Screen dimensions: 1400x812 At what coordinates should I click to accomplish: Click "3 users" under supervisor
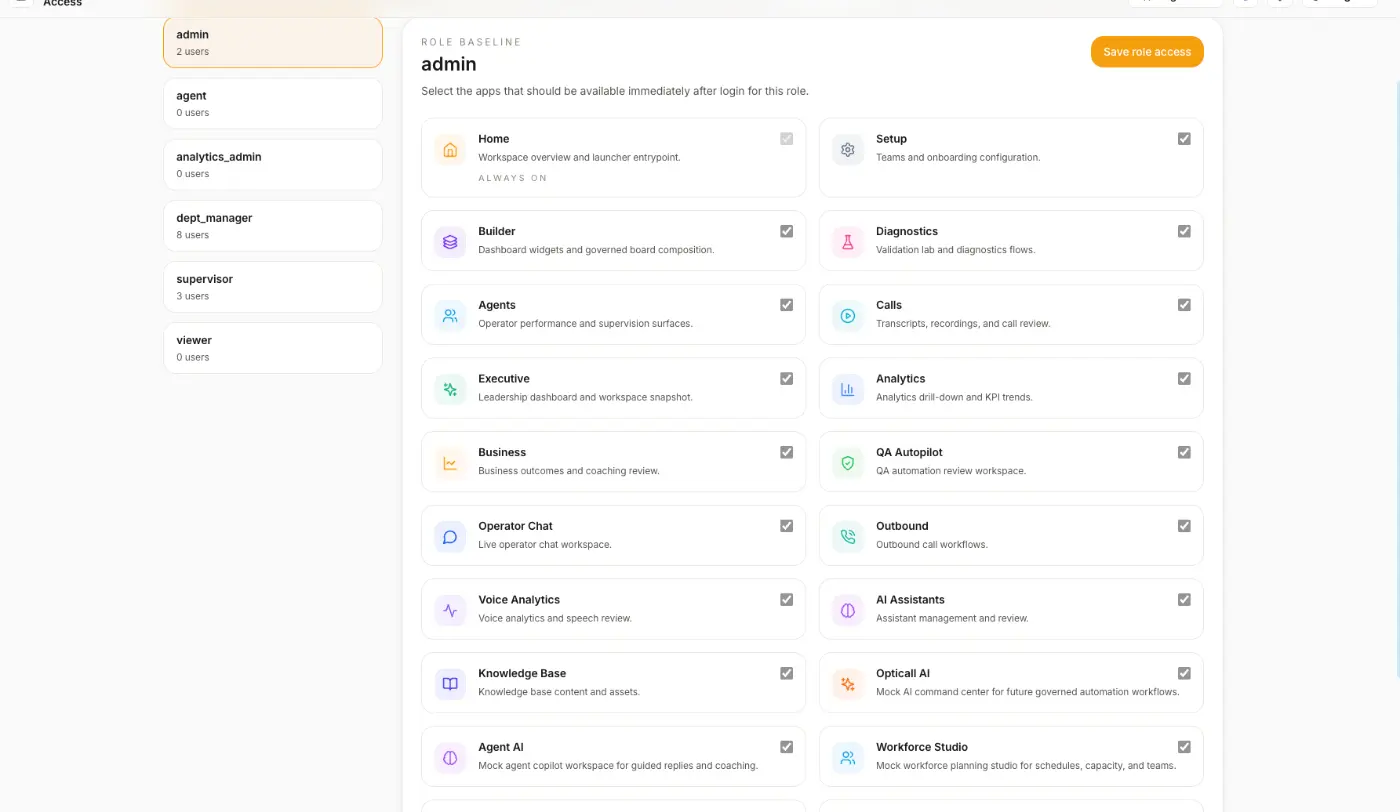[193, 296]
